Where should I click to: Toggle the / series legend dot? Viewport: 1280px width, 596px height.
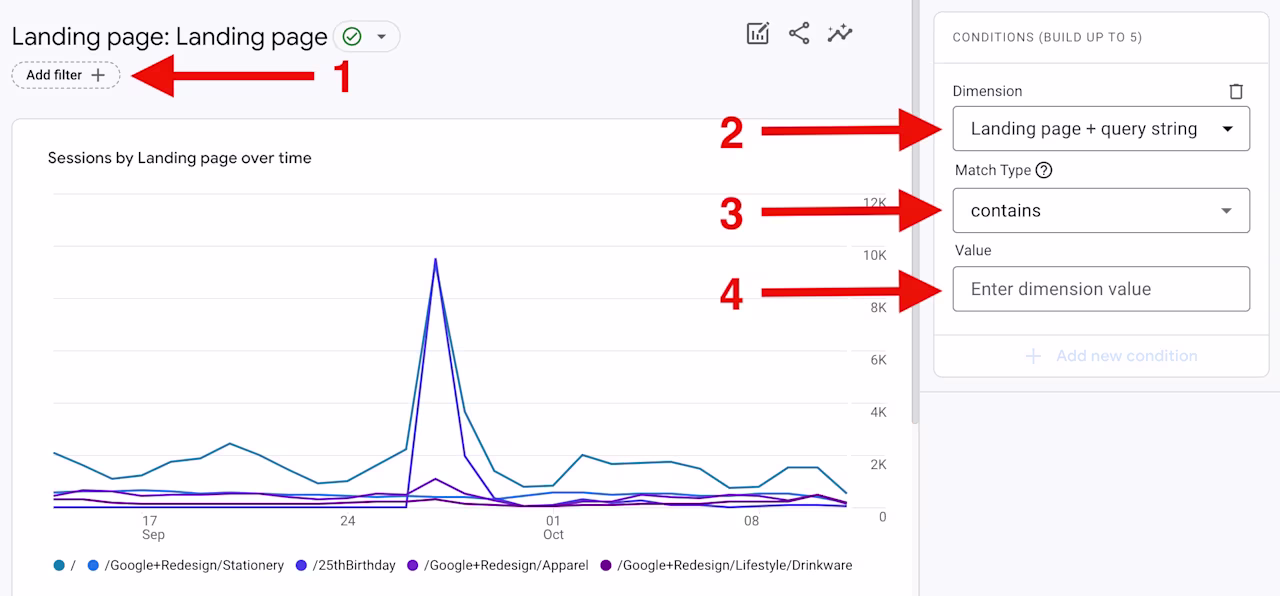tap(60, 565)
